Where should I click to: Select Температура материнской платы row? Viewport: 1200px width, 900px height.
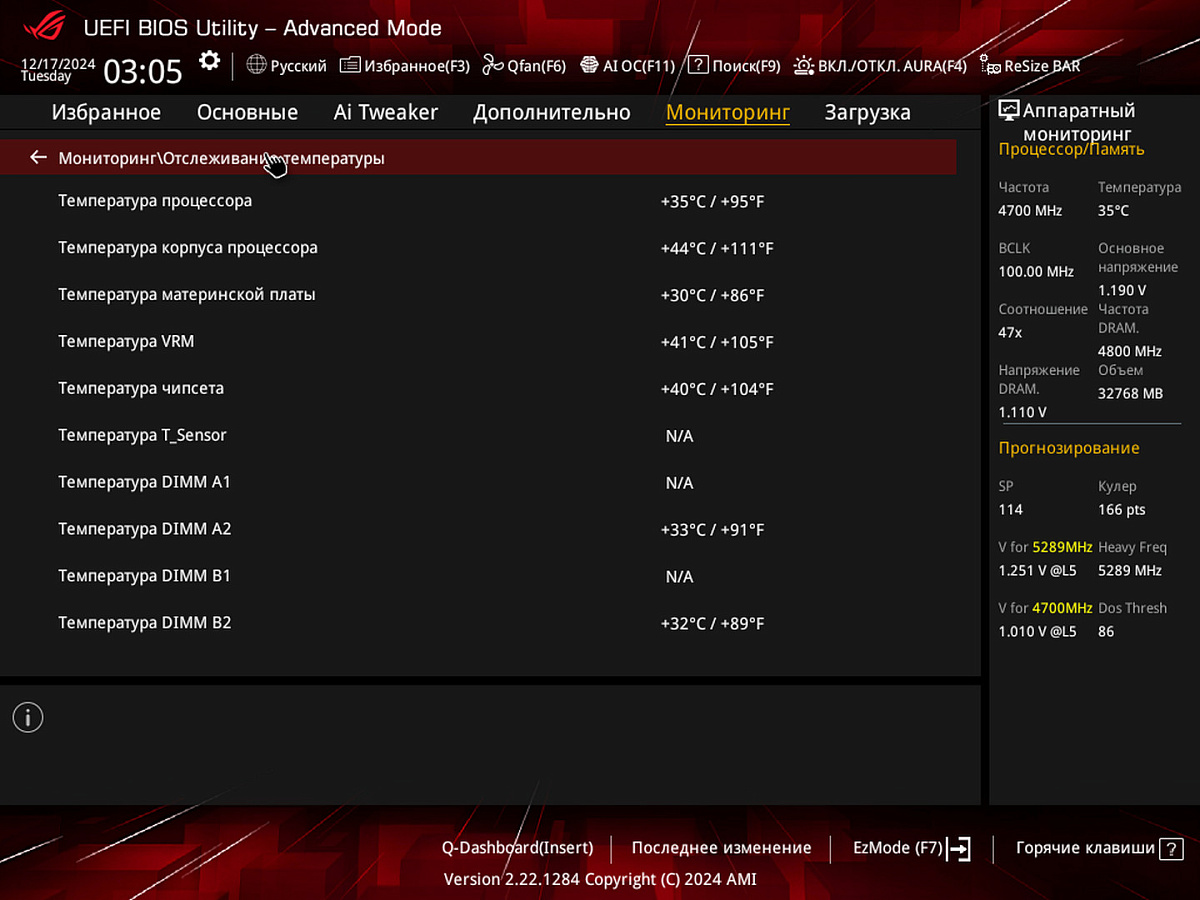(x=478, y=295)
